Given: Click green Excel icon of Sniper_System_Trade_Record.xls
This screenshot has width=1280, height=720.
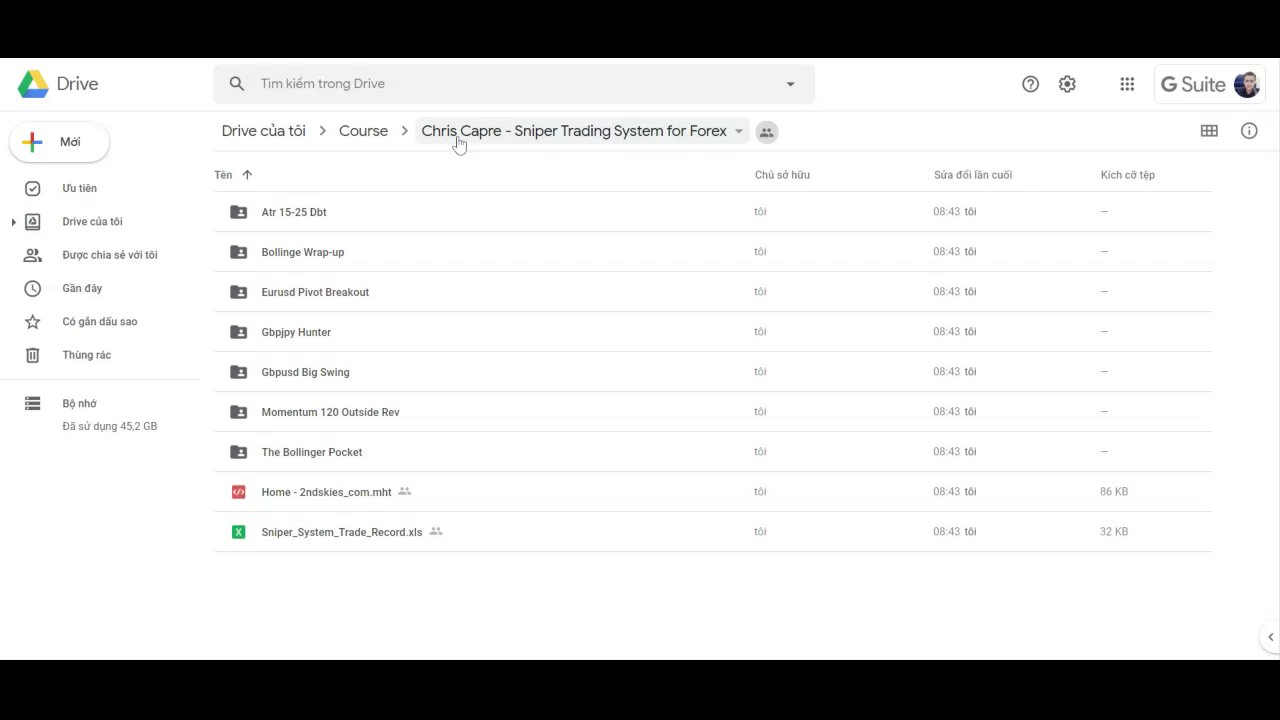Looking at the screenshot, I should 238,532.
